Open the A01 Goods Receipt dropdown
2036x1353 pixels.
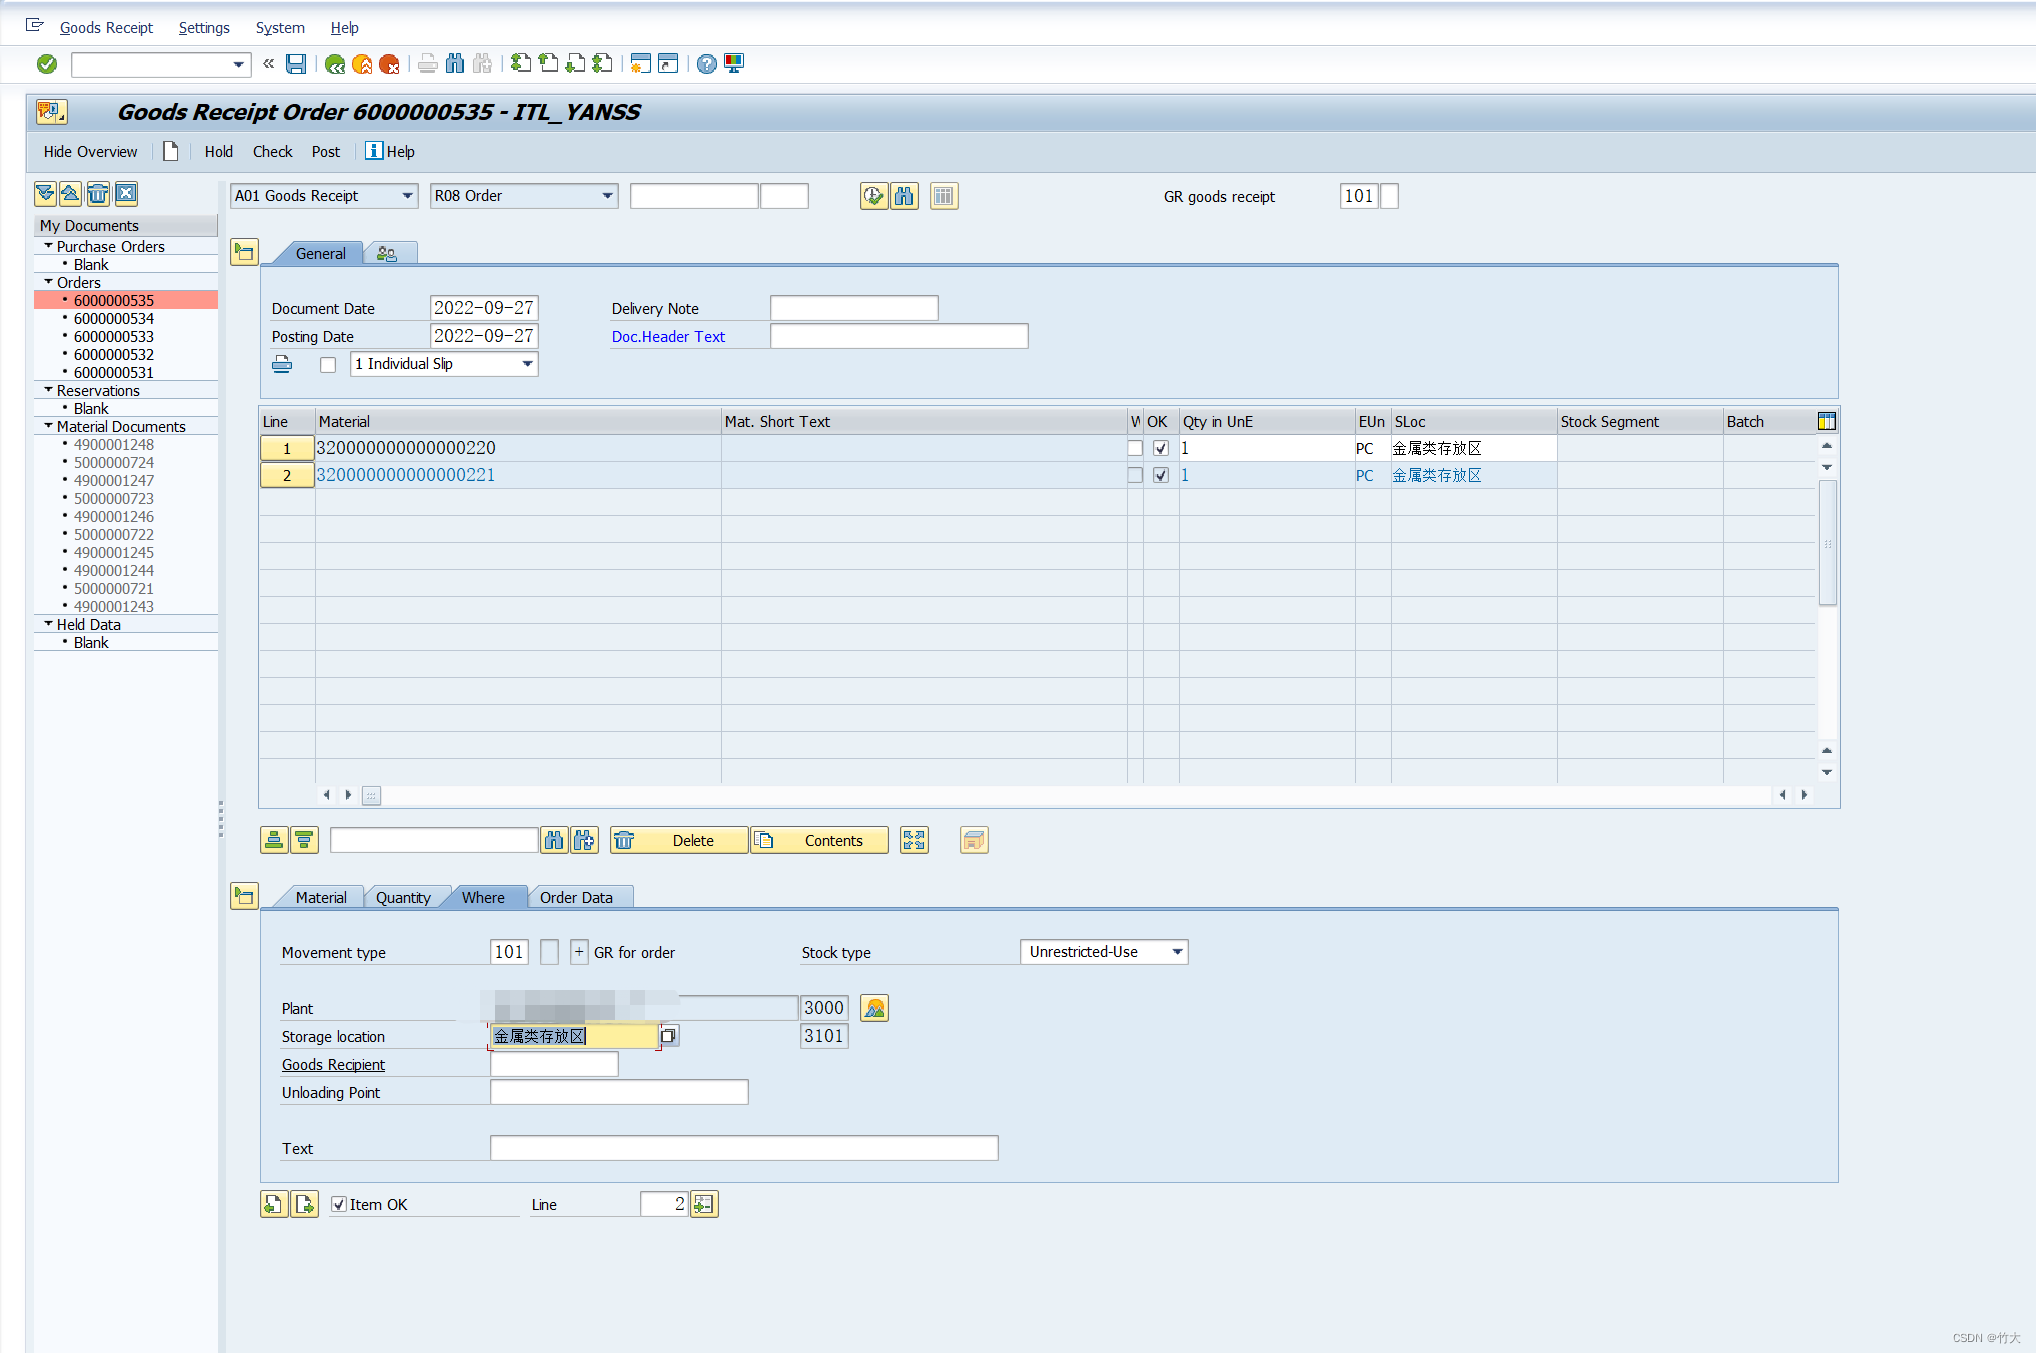tap(407, 196)
